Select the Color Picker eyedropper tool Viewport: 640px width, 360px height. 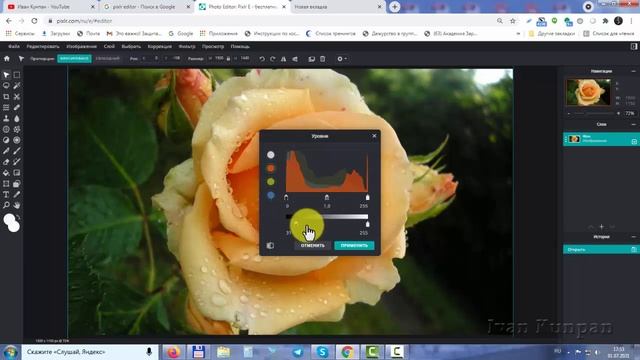point(17,195)
